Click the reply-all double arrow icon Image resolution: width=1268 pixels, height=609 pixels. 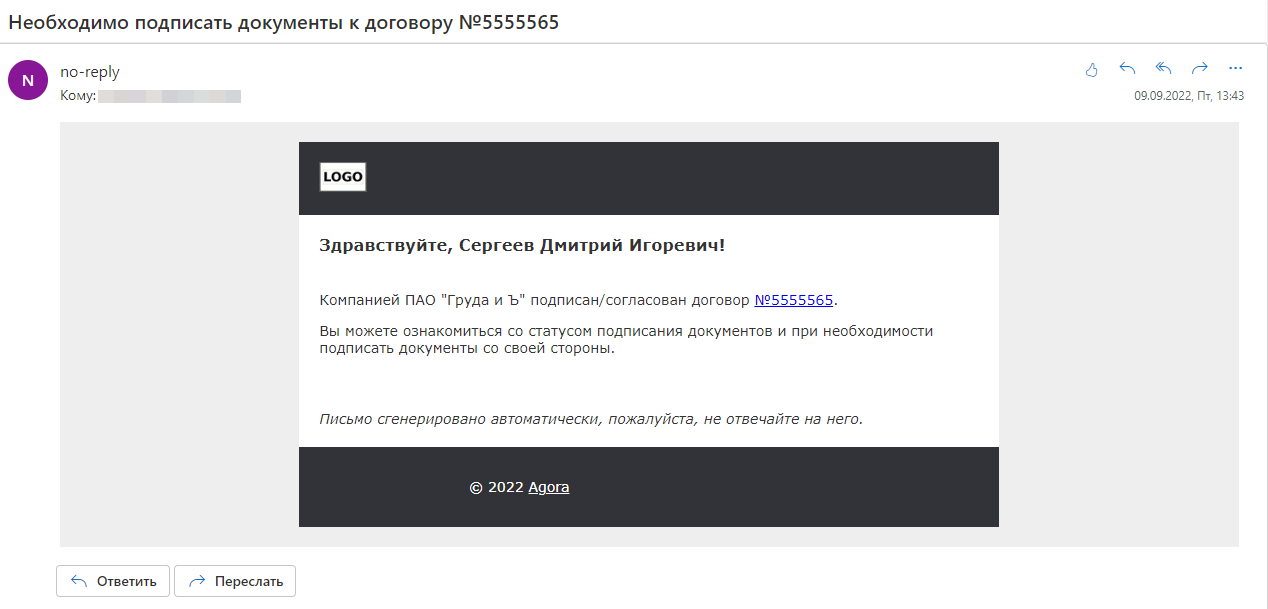click(x=1163, y=69)
